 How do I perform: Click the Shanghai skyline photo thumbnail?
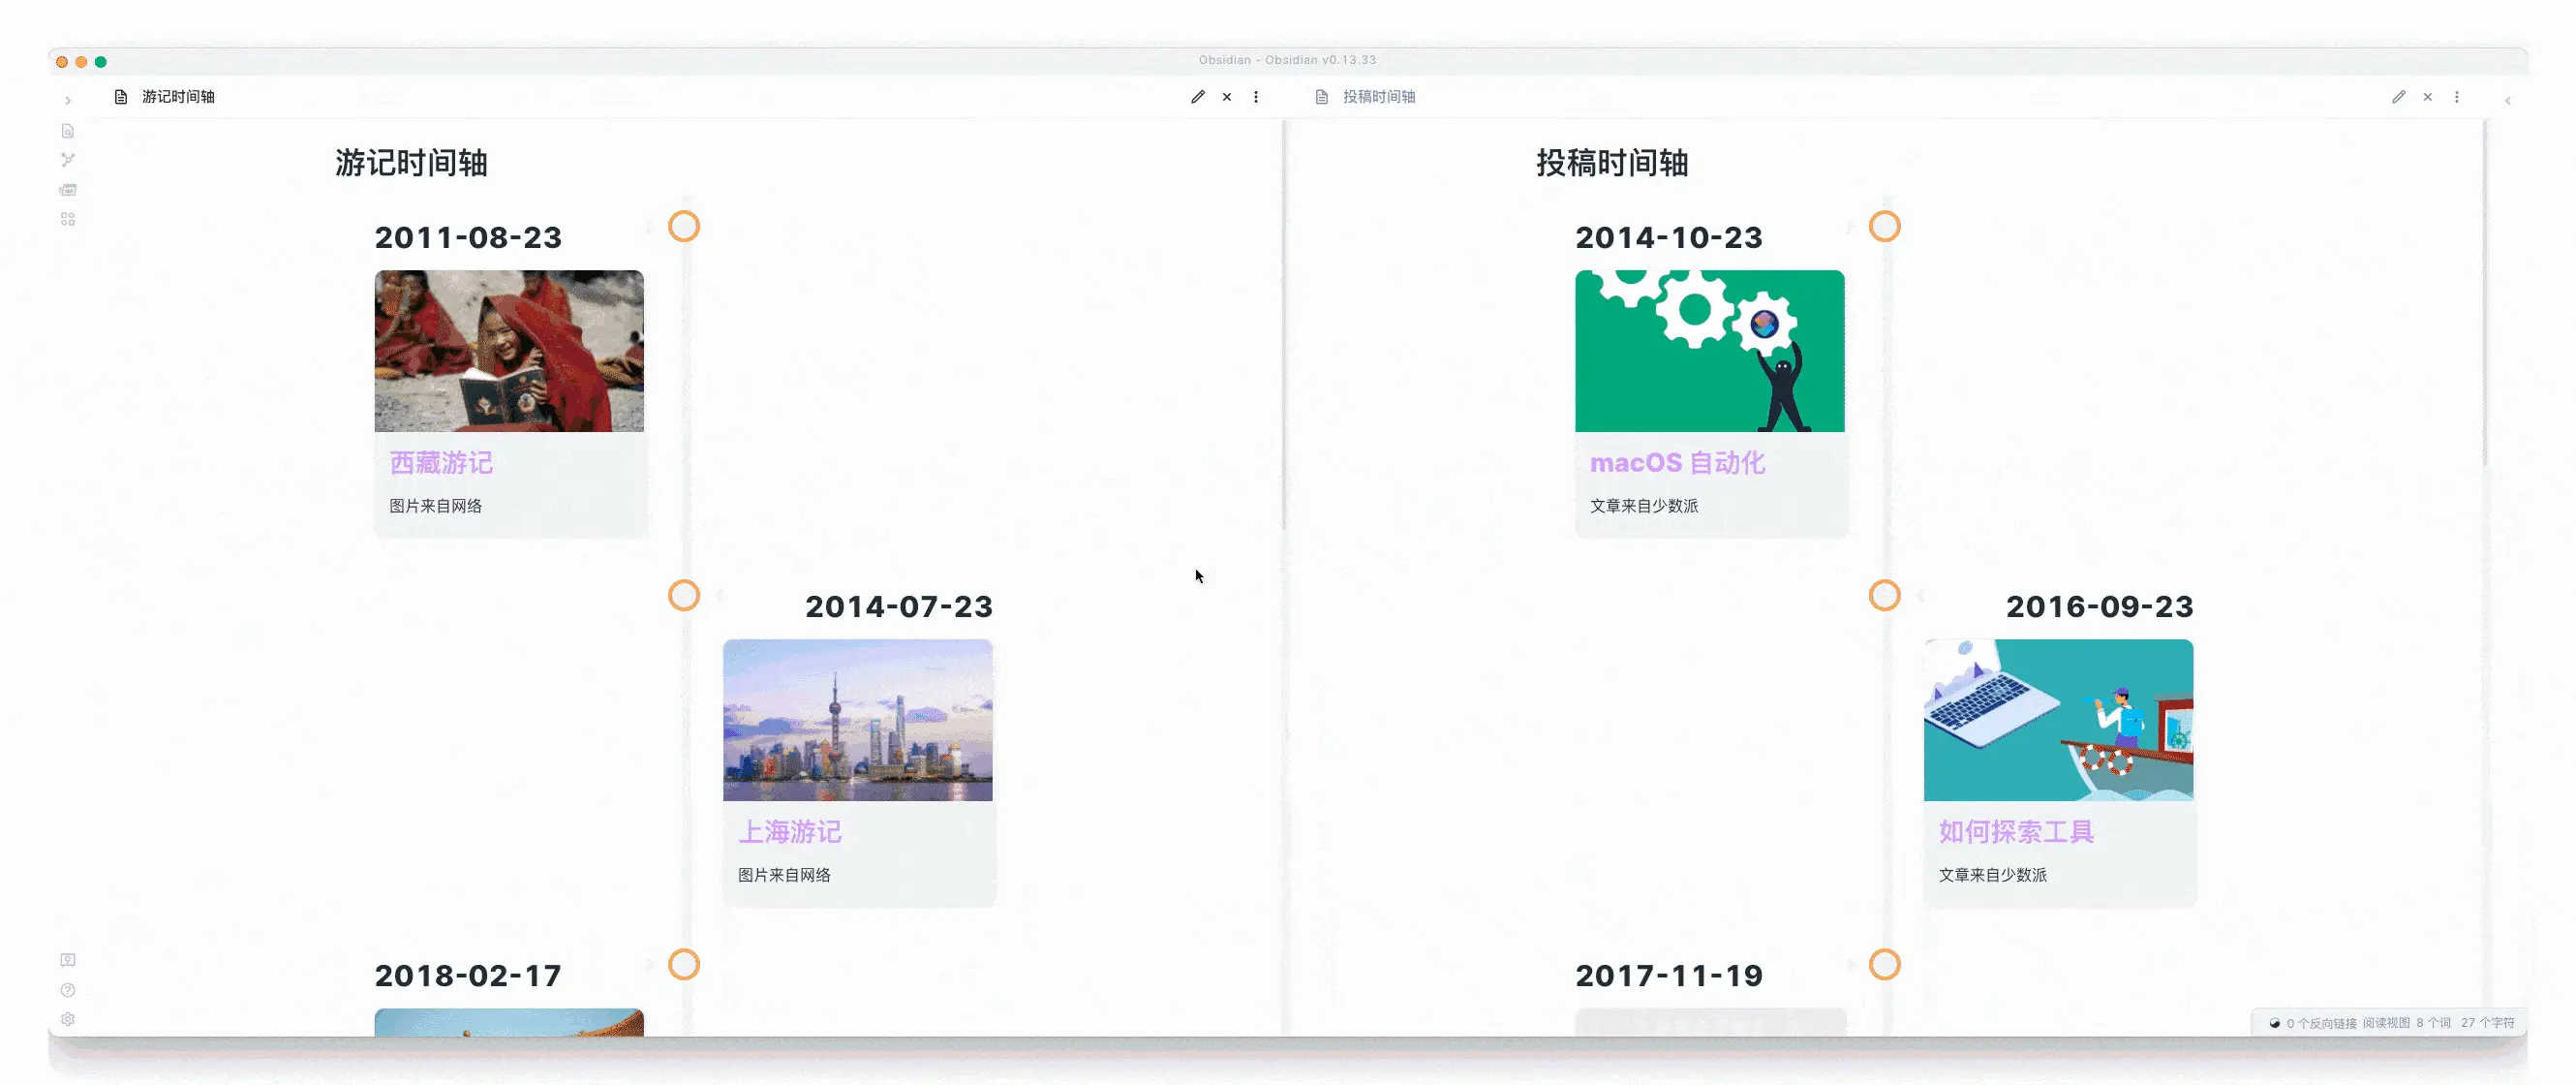click(x=858, y=720)
